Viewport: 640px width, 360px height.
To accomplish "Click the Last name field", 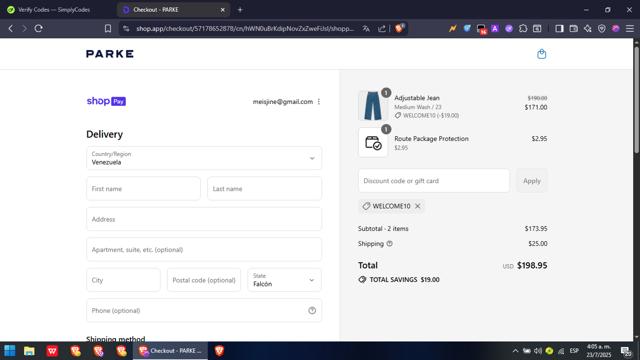I will [x=264, y=189].
